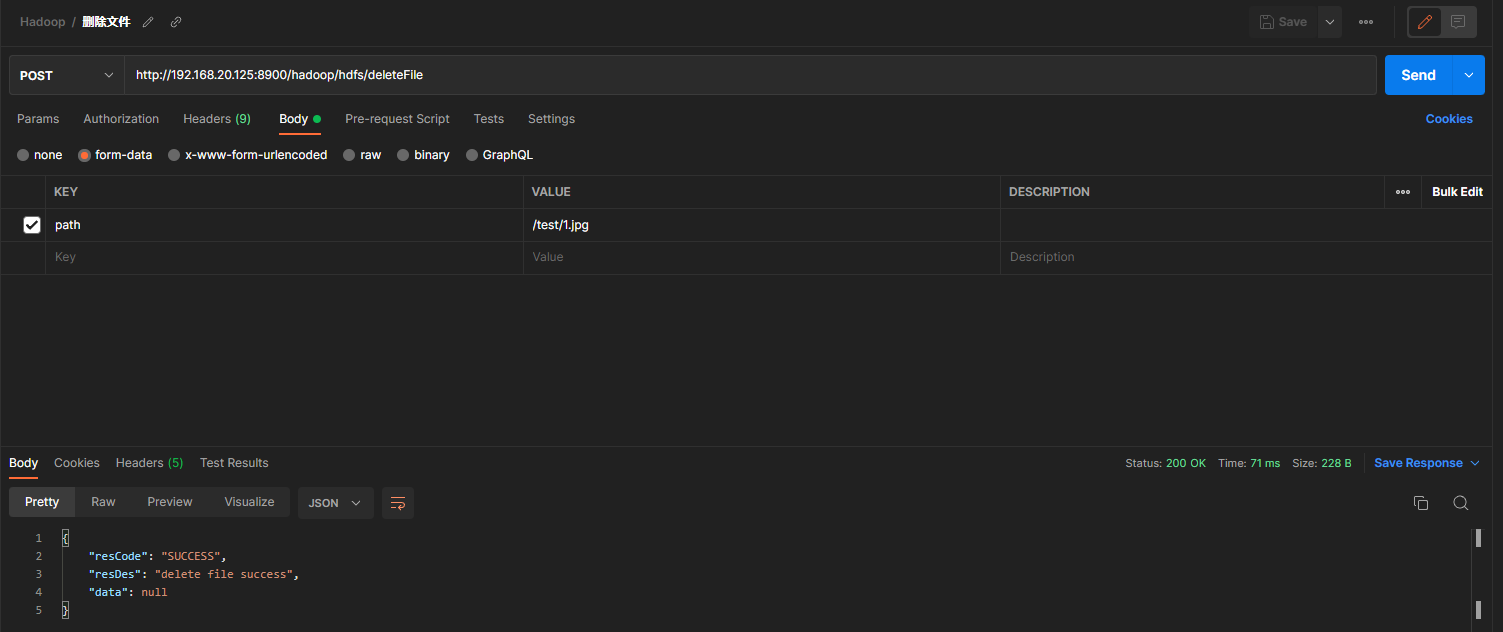Viewport: 1503px width, 632px height.
Task: Open the POST method dropdown
Action: pyautogui.click(x=67, y=75)
